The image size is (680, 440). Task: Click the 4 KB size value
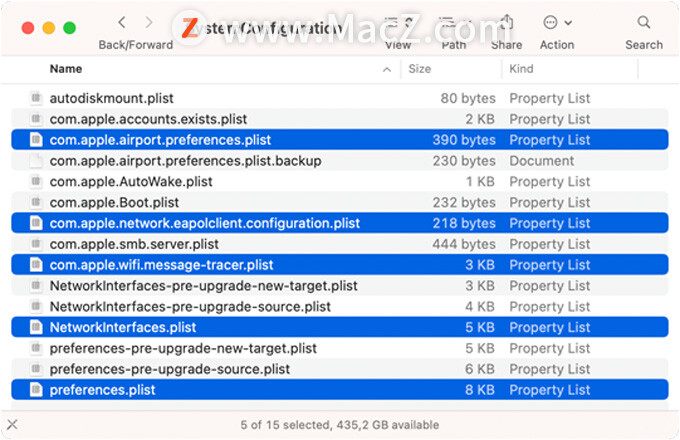[x=480, y=306]
